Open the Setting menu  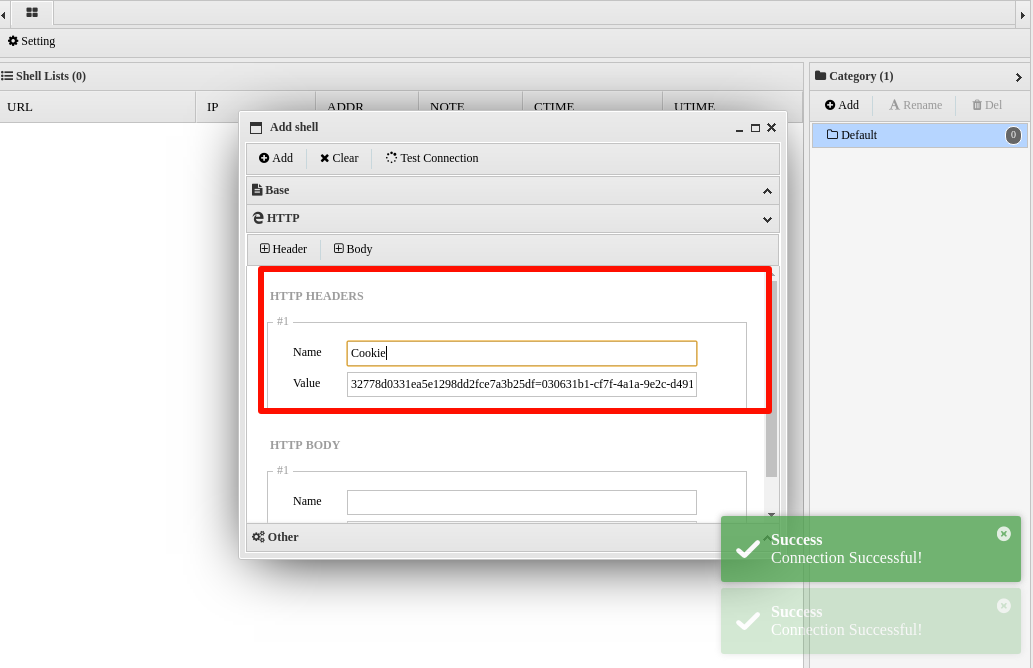[x=32, y=41]
